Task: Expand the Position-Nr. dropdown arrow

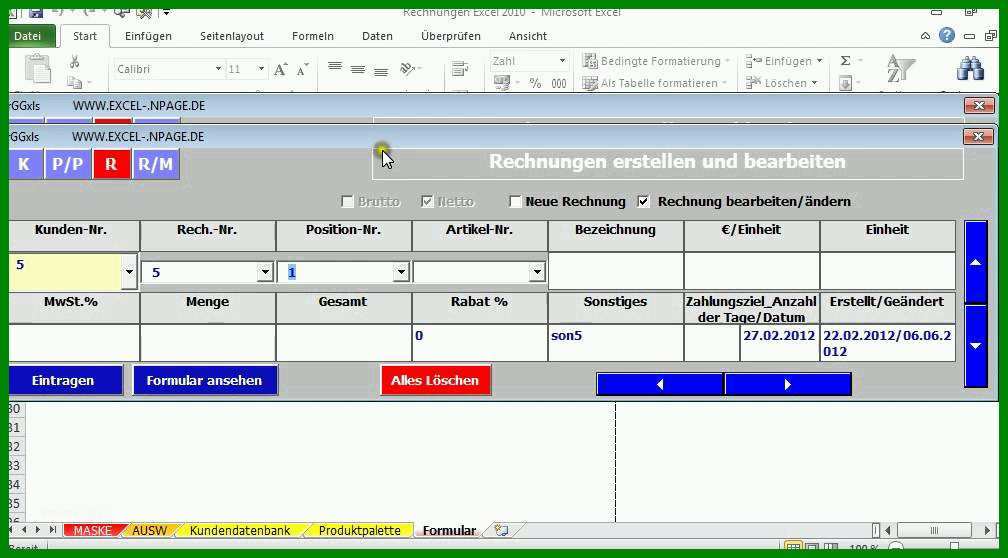Action: coord(401,273)
